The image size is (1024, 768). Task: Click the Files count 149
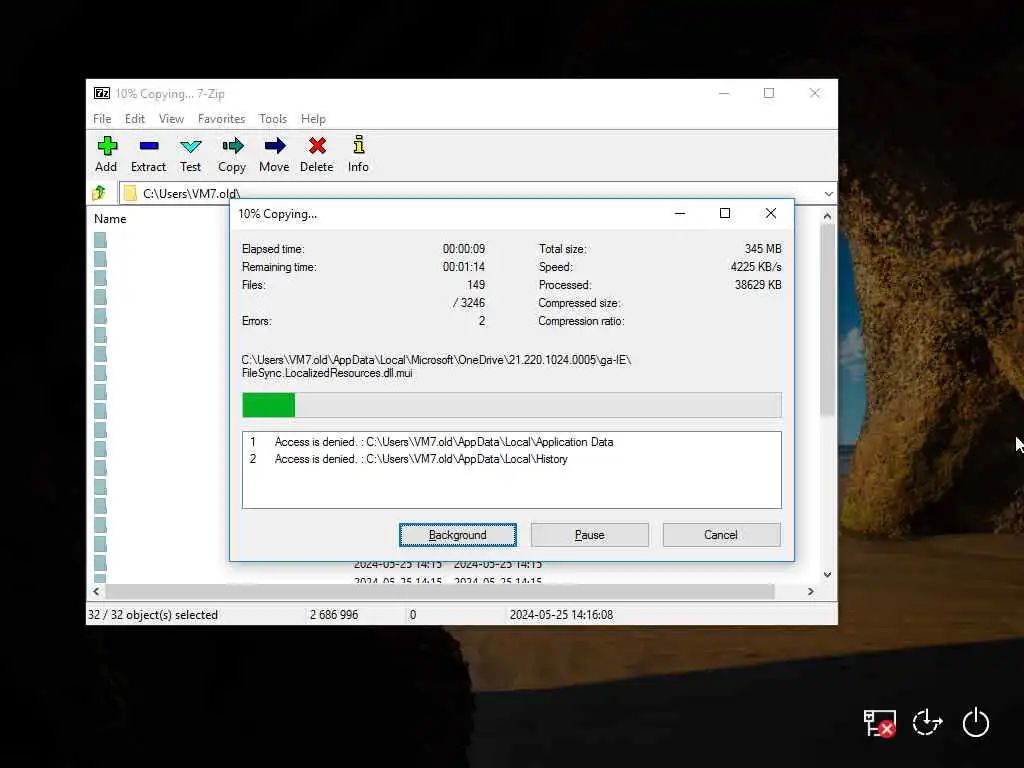[x=476, y=285]
